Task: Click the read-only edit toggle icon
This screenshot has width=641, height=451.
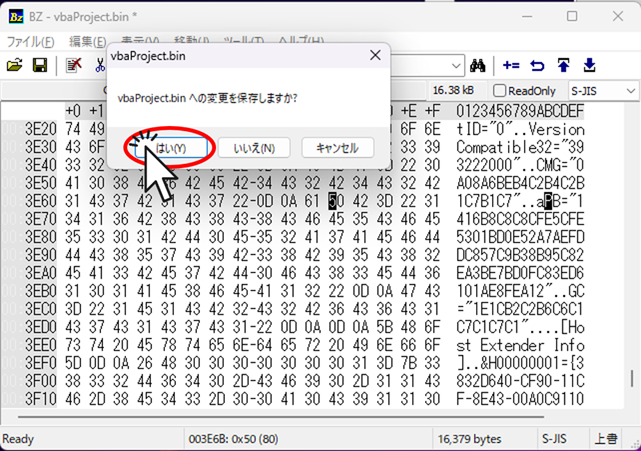Action: pos(74,65)
